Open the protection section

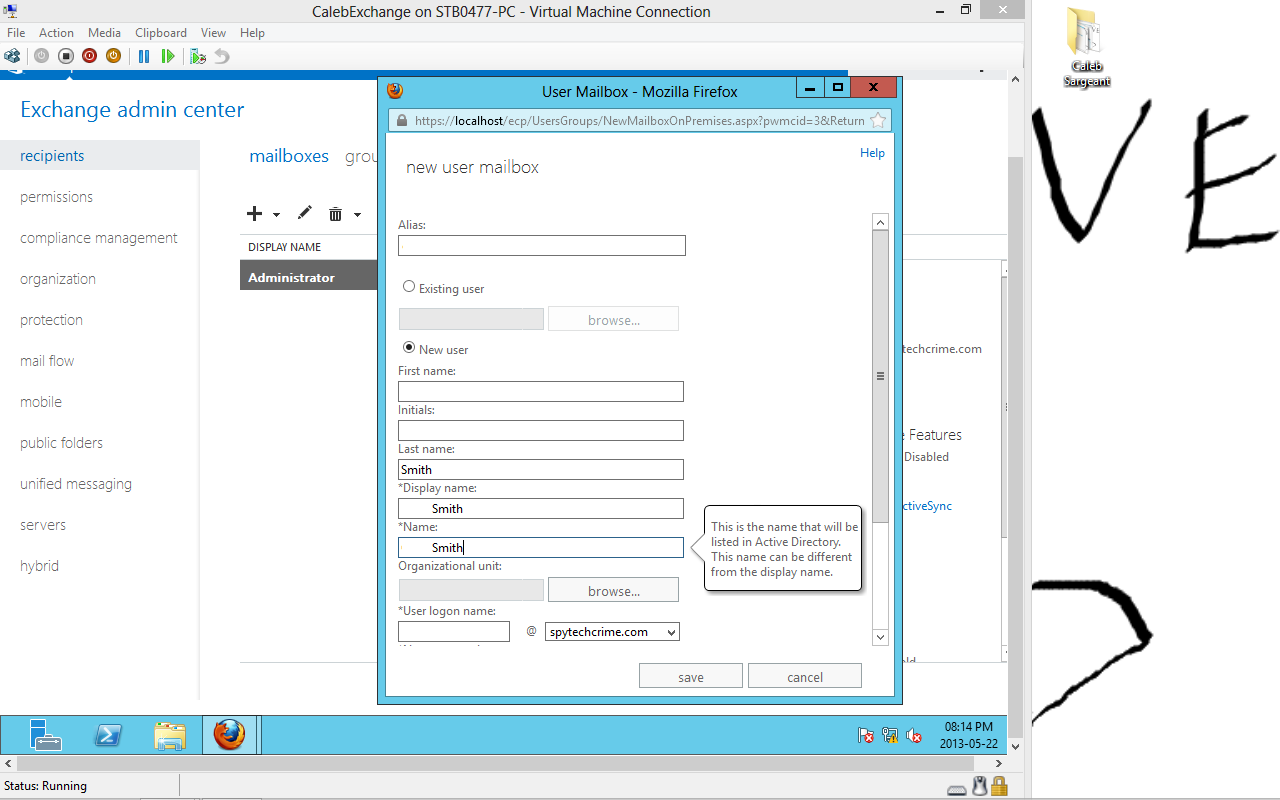pos(52,320)
